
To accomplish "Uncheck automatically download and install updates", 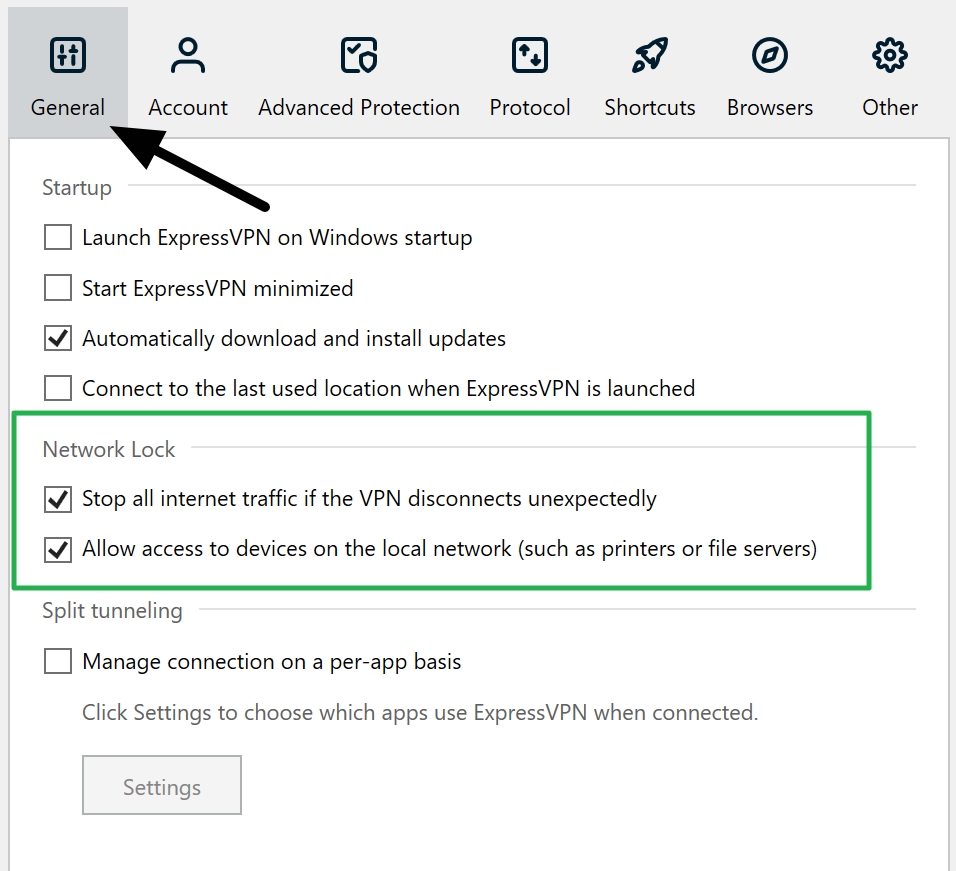I will 57,338.
